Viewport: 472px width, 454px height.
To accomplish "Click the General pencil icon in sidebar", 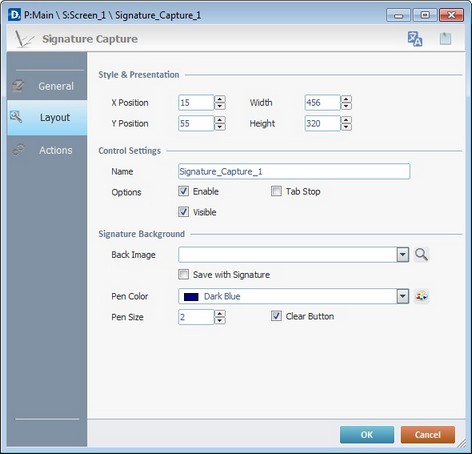I will 18,86.
